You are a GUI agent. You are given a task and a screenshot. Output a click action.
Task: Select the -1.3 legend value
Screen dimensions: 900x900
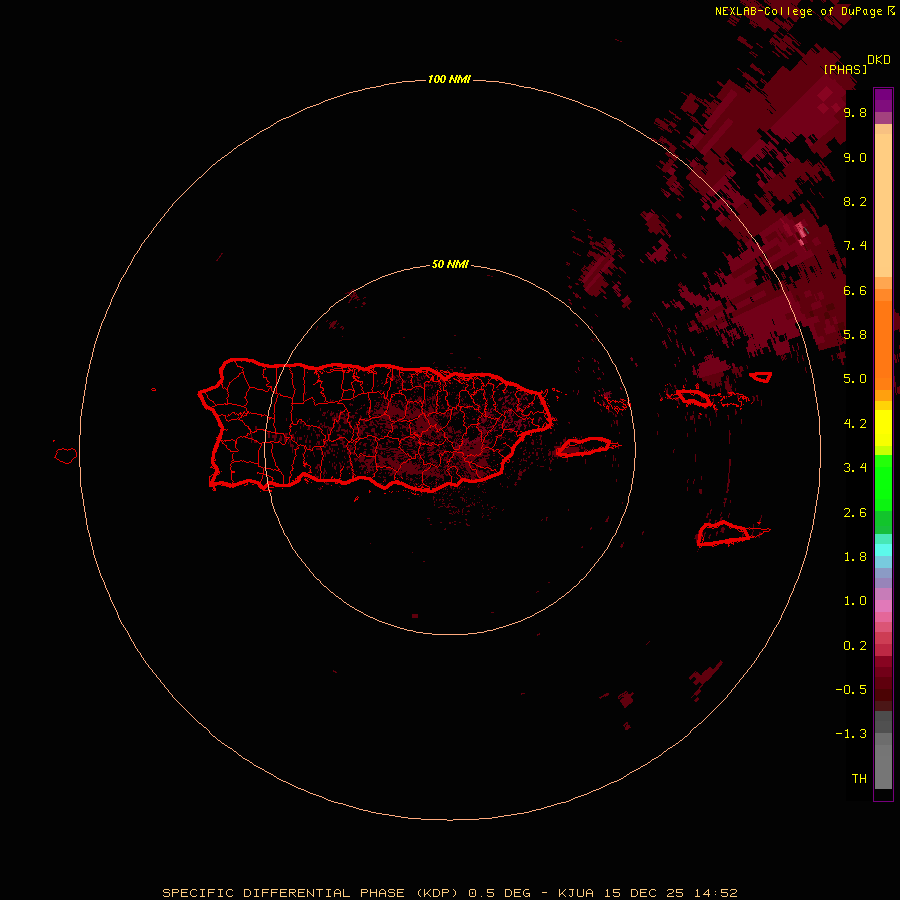(851, 734)
